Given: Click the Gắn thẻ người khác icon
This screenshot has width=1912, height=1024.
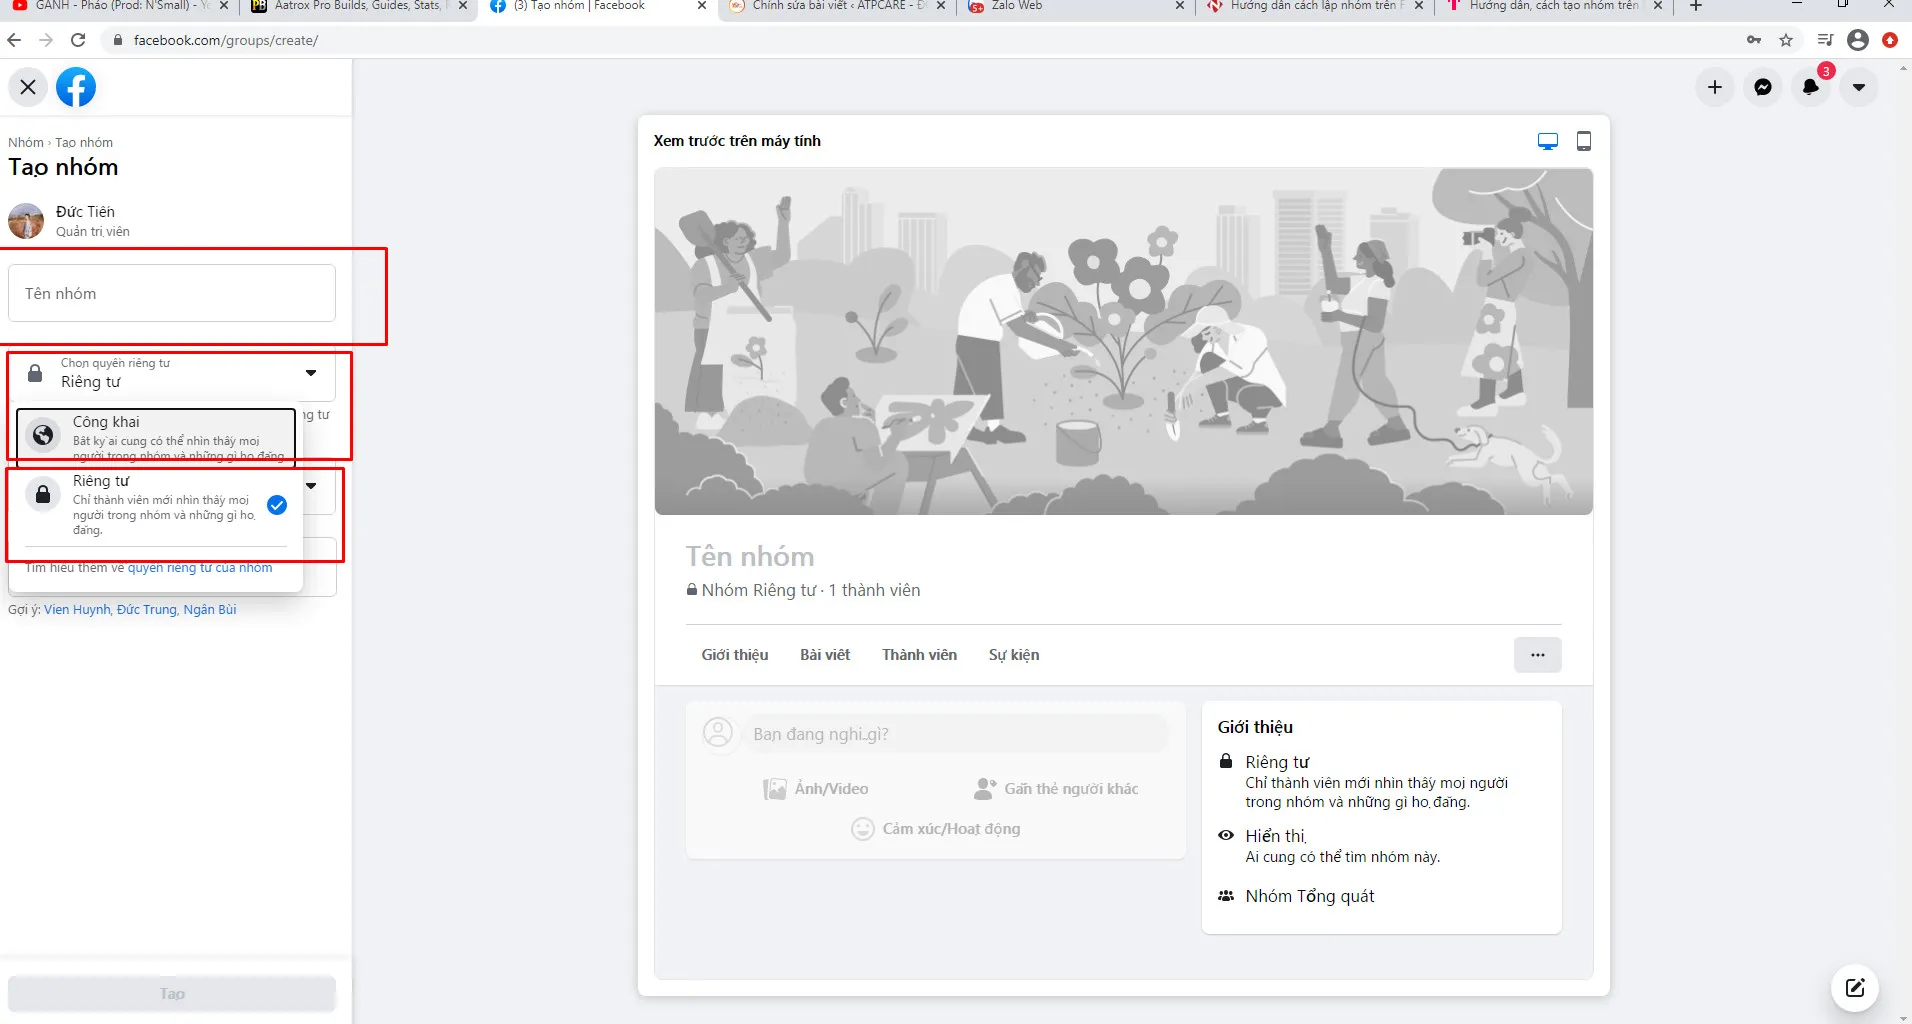Looking at the screenshot, I should 986,788.
